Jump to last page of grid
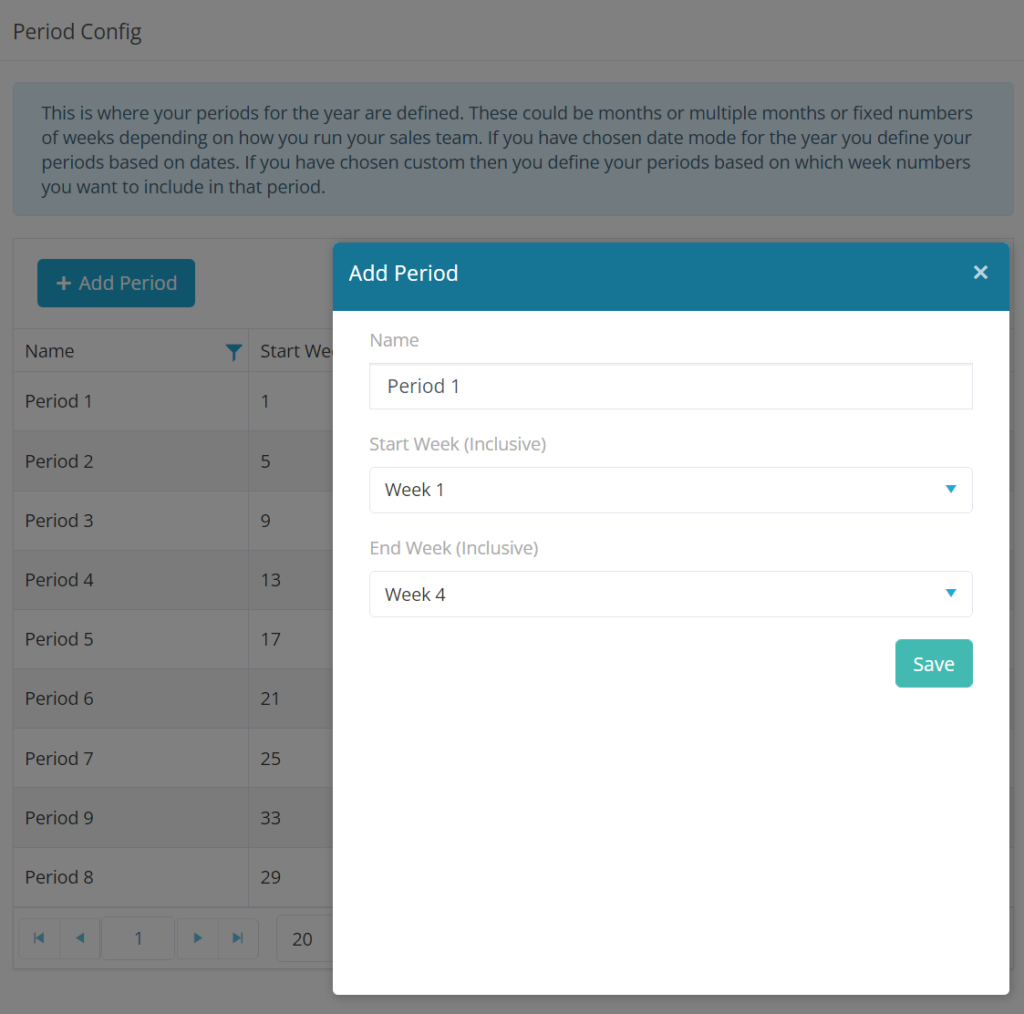Viewport: 1024px width, 1014px height. tap(238, 938)
